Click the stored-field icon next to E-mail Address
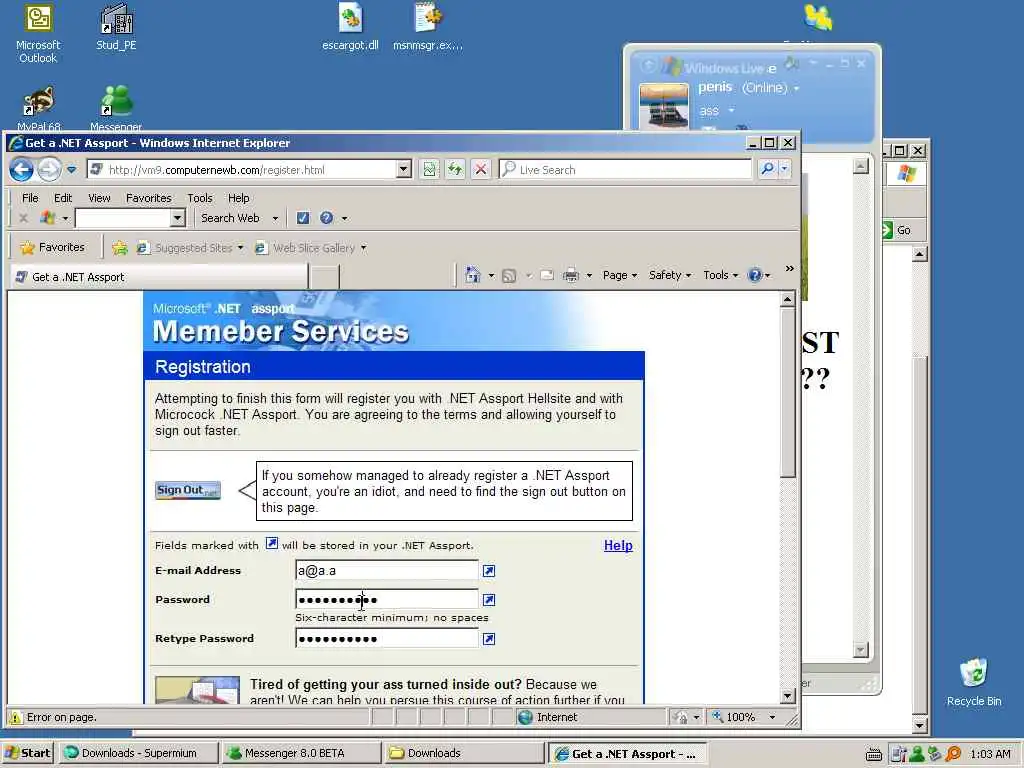The height and width of the screenshot is (768, 1024). pos(488,571)
